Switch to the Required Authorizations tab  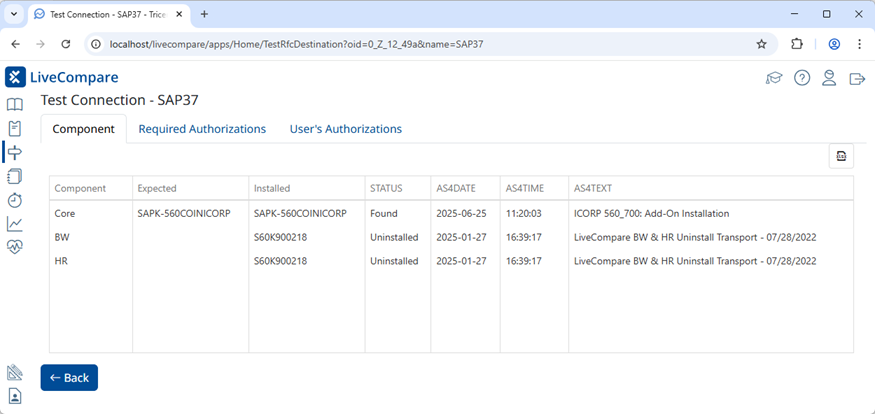202,129
